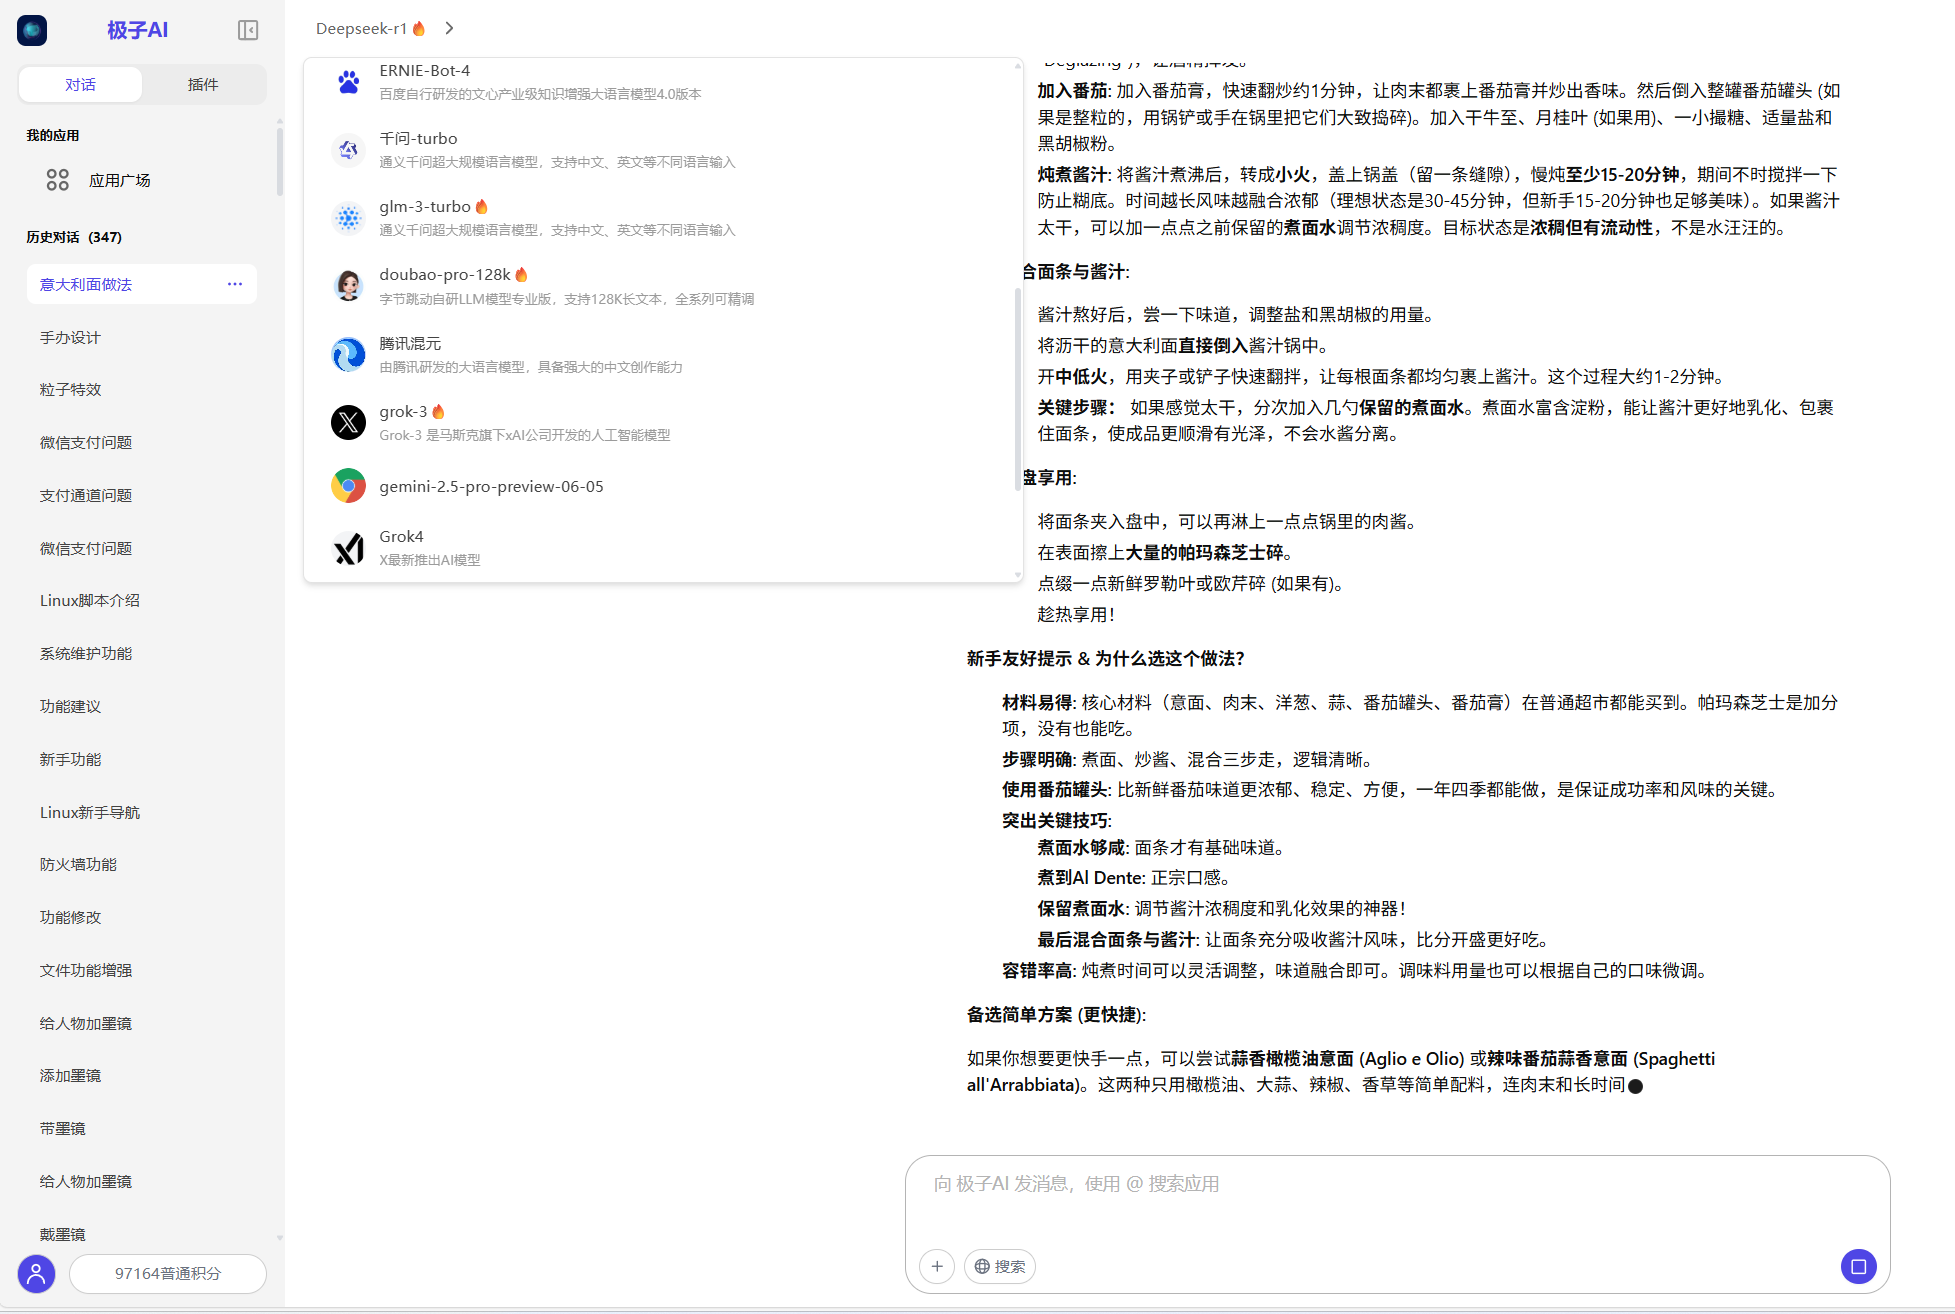Toggle the 搜索 web search option

tap(999, 1266)
